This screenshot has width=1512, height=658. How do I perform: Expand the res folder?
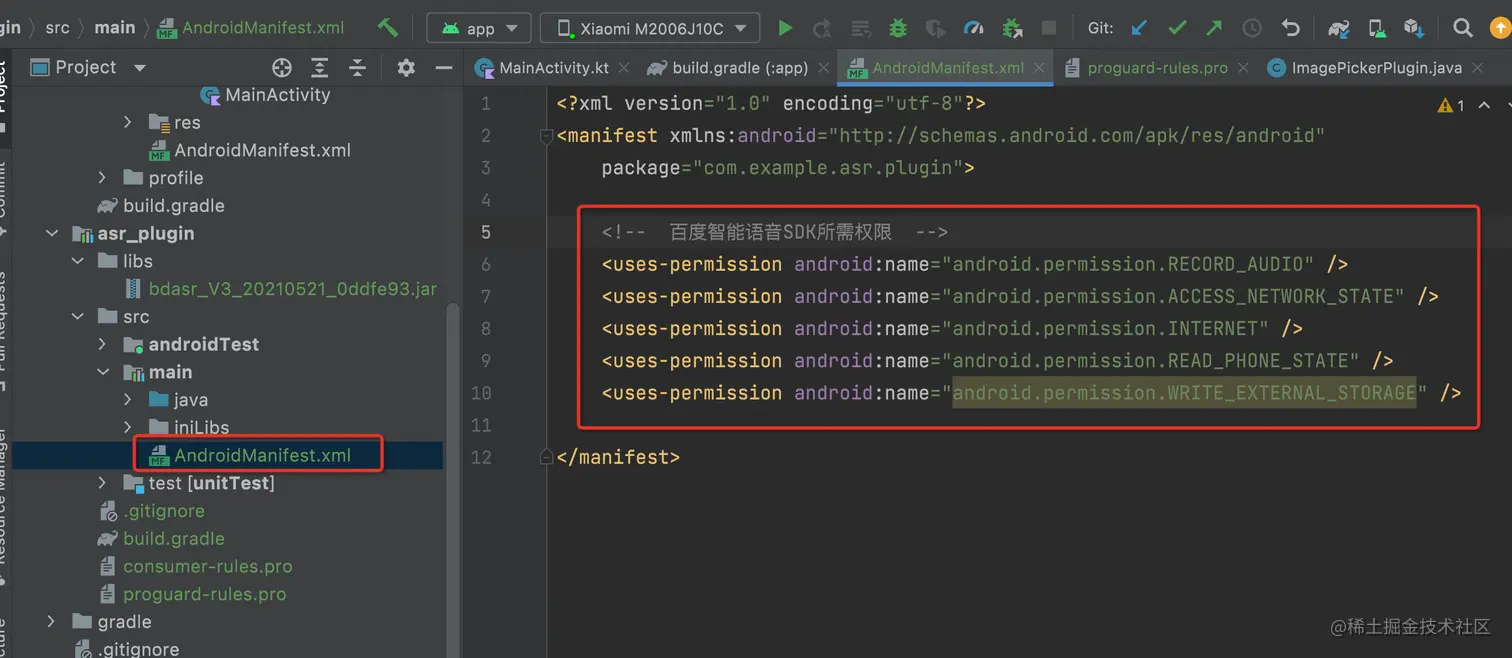tap(127, 122)
